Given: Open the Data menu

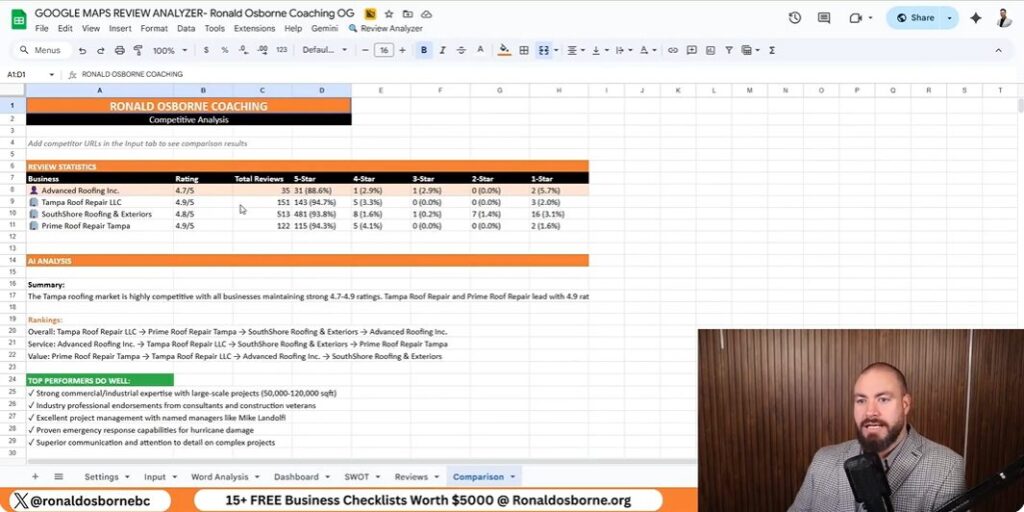Looking at the screenshot, I should click(186, 29).
